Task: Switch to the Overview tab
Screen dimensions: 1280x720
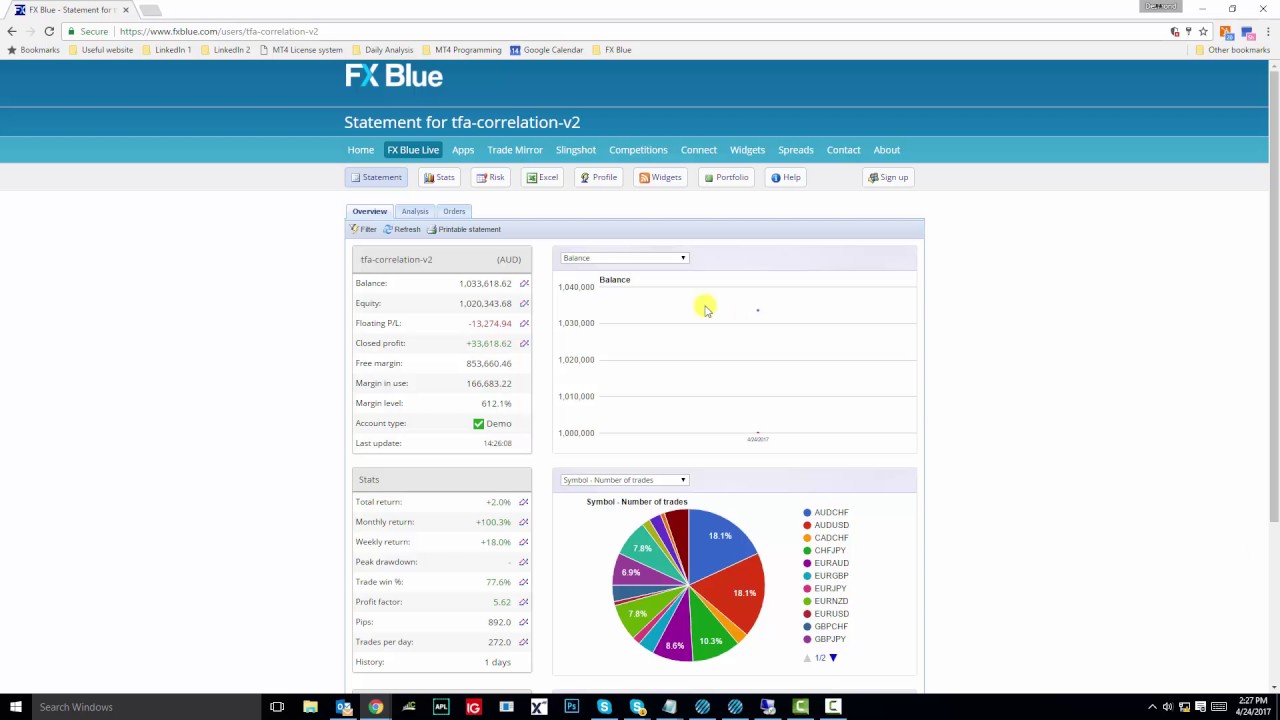Action: pyautogui.click(x=369, y=211)
